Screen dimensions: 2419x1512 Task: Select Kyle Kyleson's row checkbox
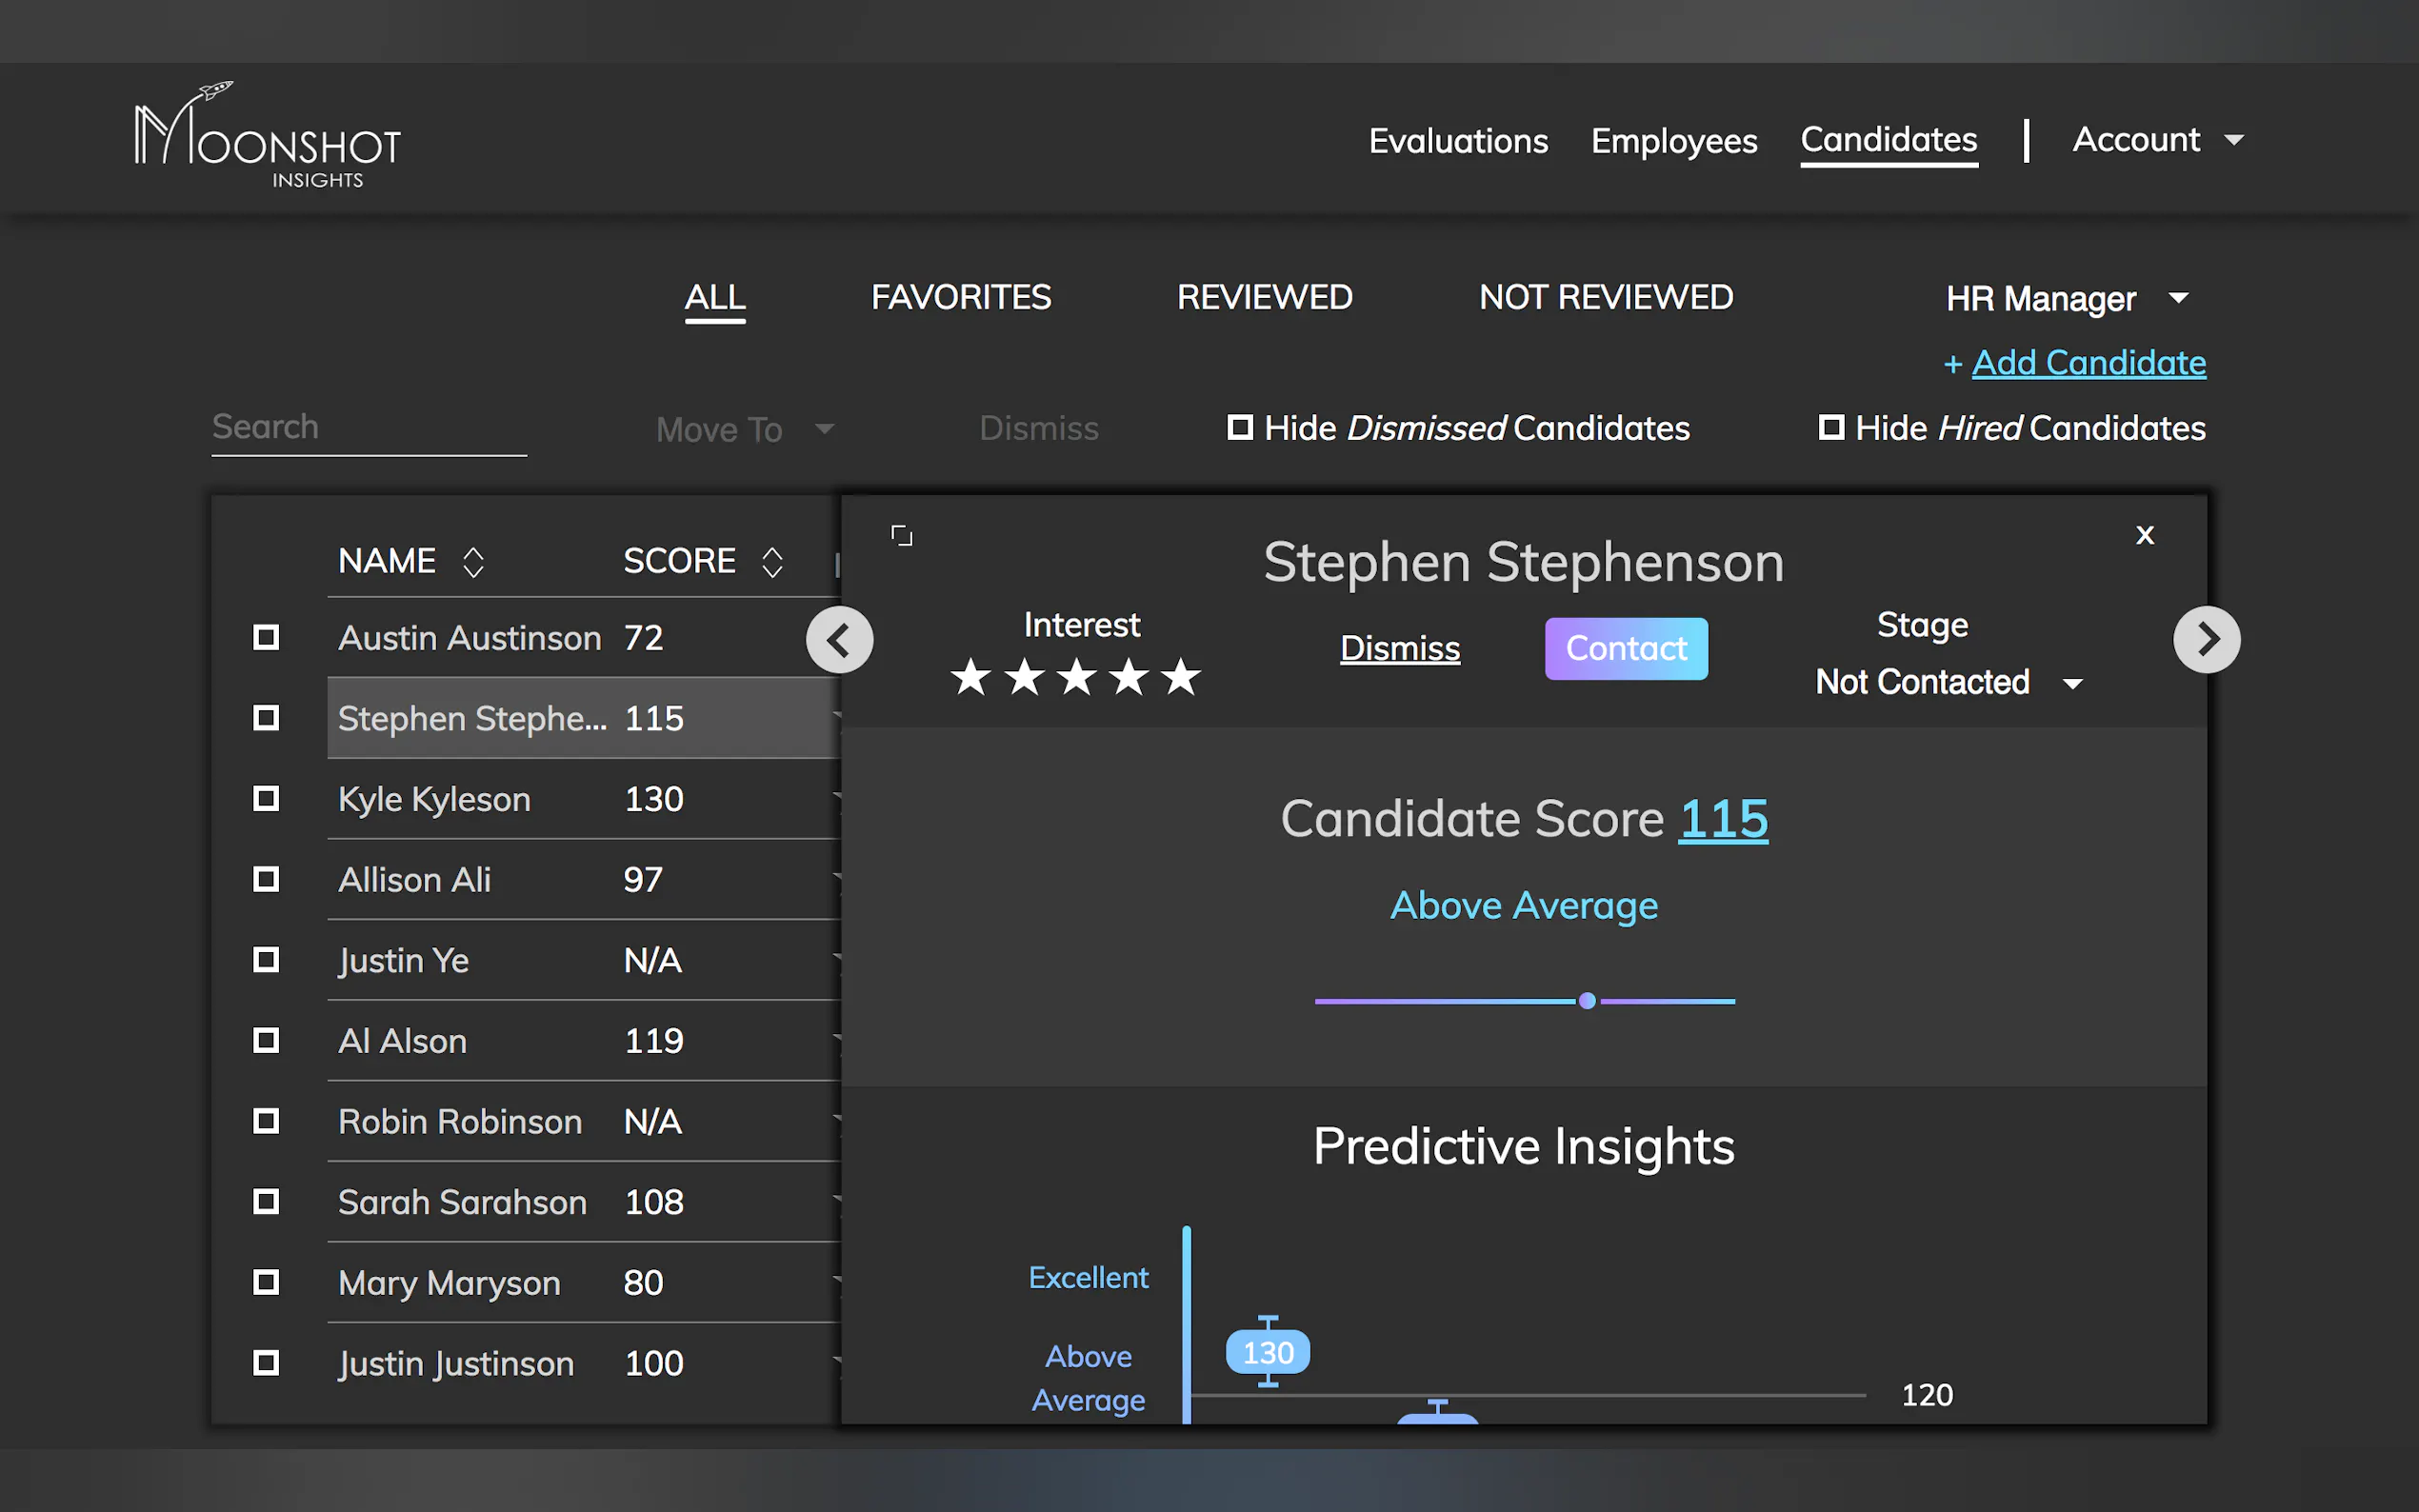click(266, 799)
